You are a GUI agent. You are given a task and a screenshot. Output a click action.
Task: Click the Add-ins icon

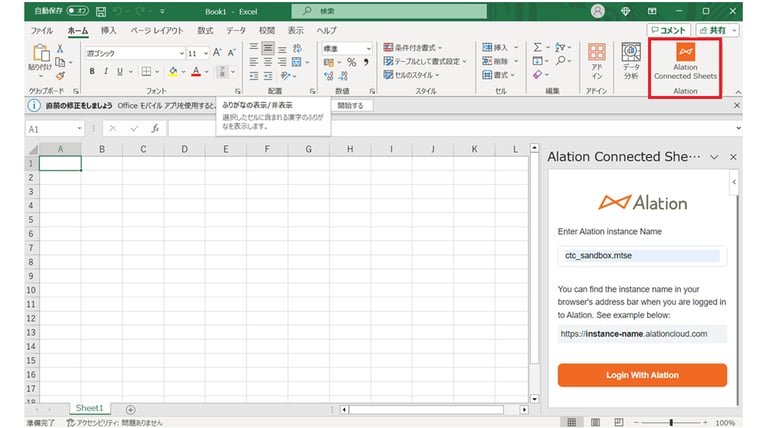pos(597,52)
